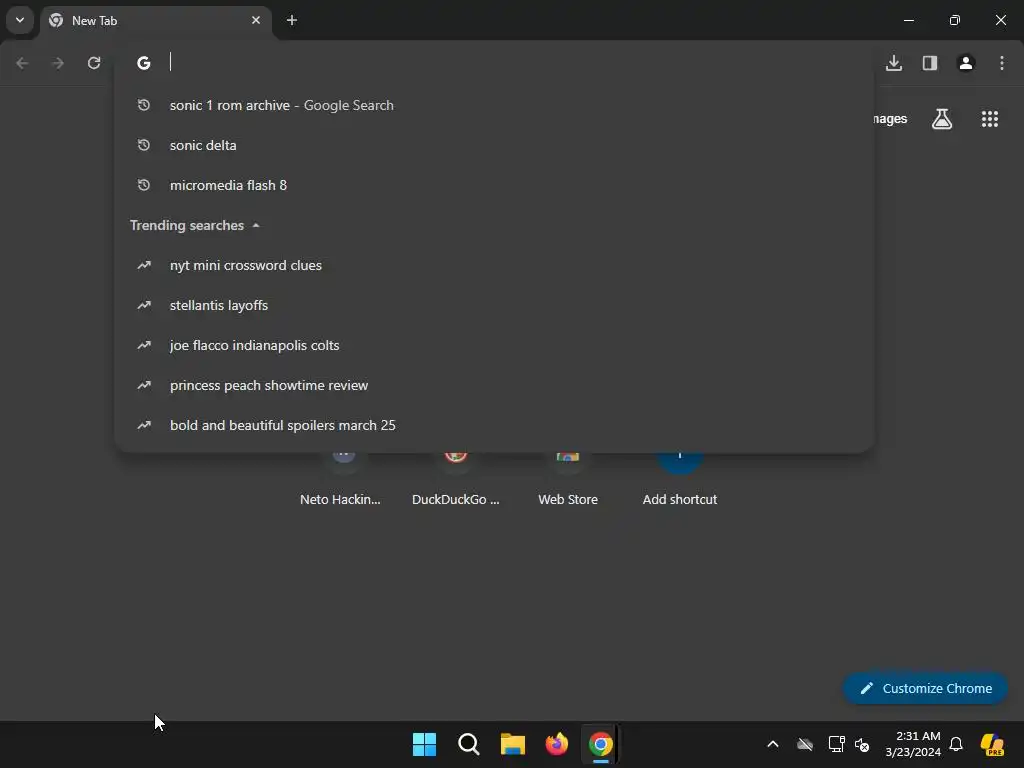The image size is (1024, 768).
Task: Open Windows taskbar Search
Action: [x=469, y=744]
